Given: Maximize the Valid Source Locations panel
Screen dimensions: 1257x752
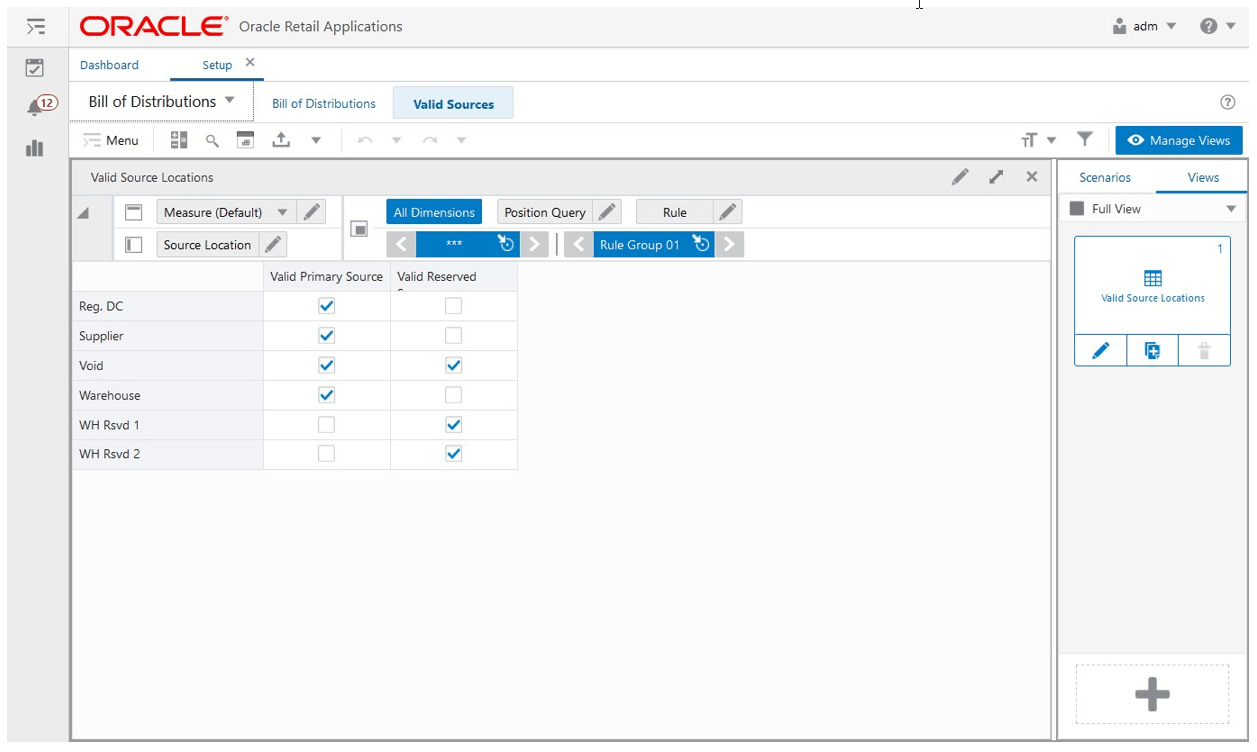Looking at the screenshot, I should click(996, 177).
